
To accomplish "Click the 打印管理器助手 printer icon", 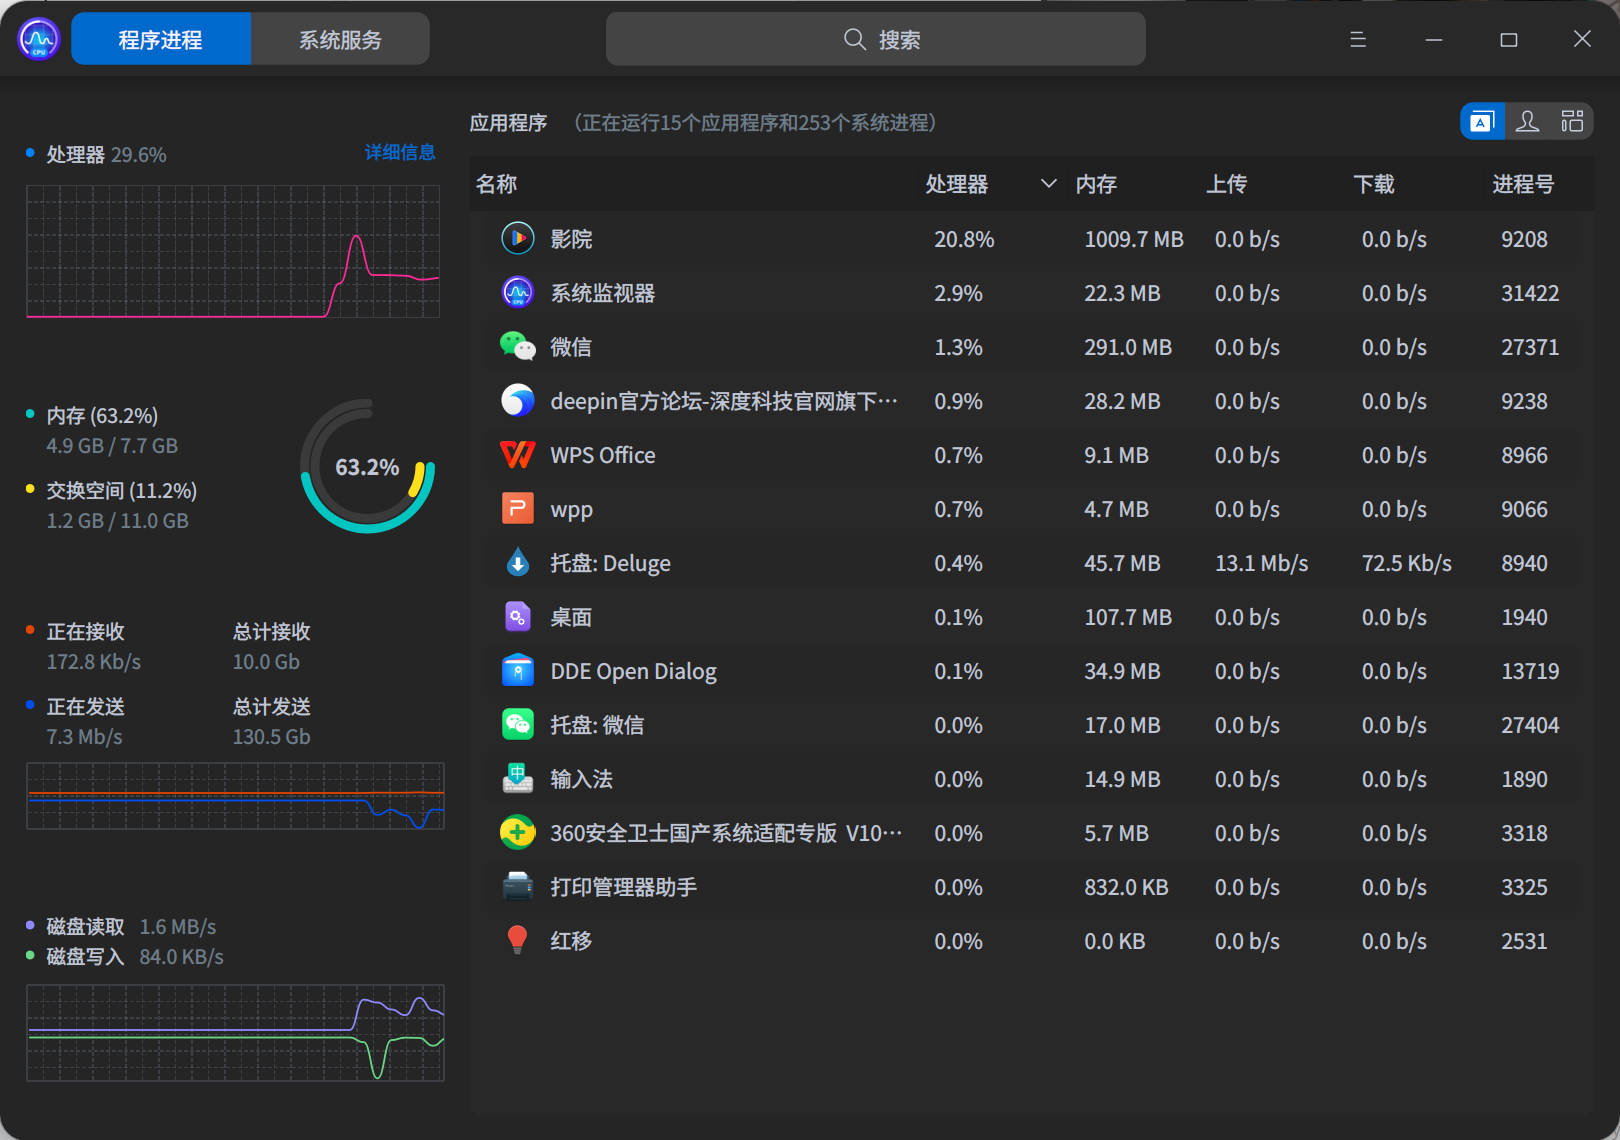I will tap(517, 887).
